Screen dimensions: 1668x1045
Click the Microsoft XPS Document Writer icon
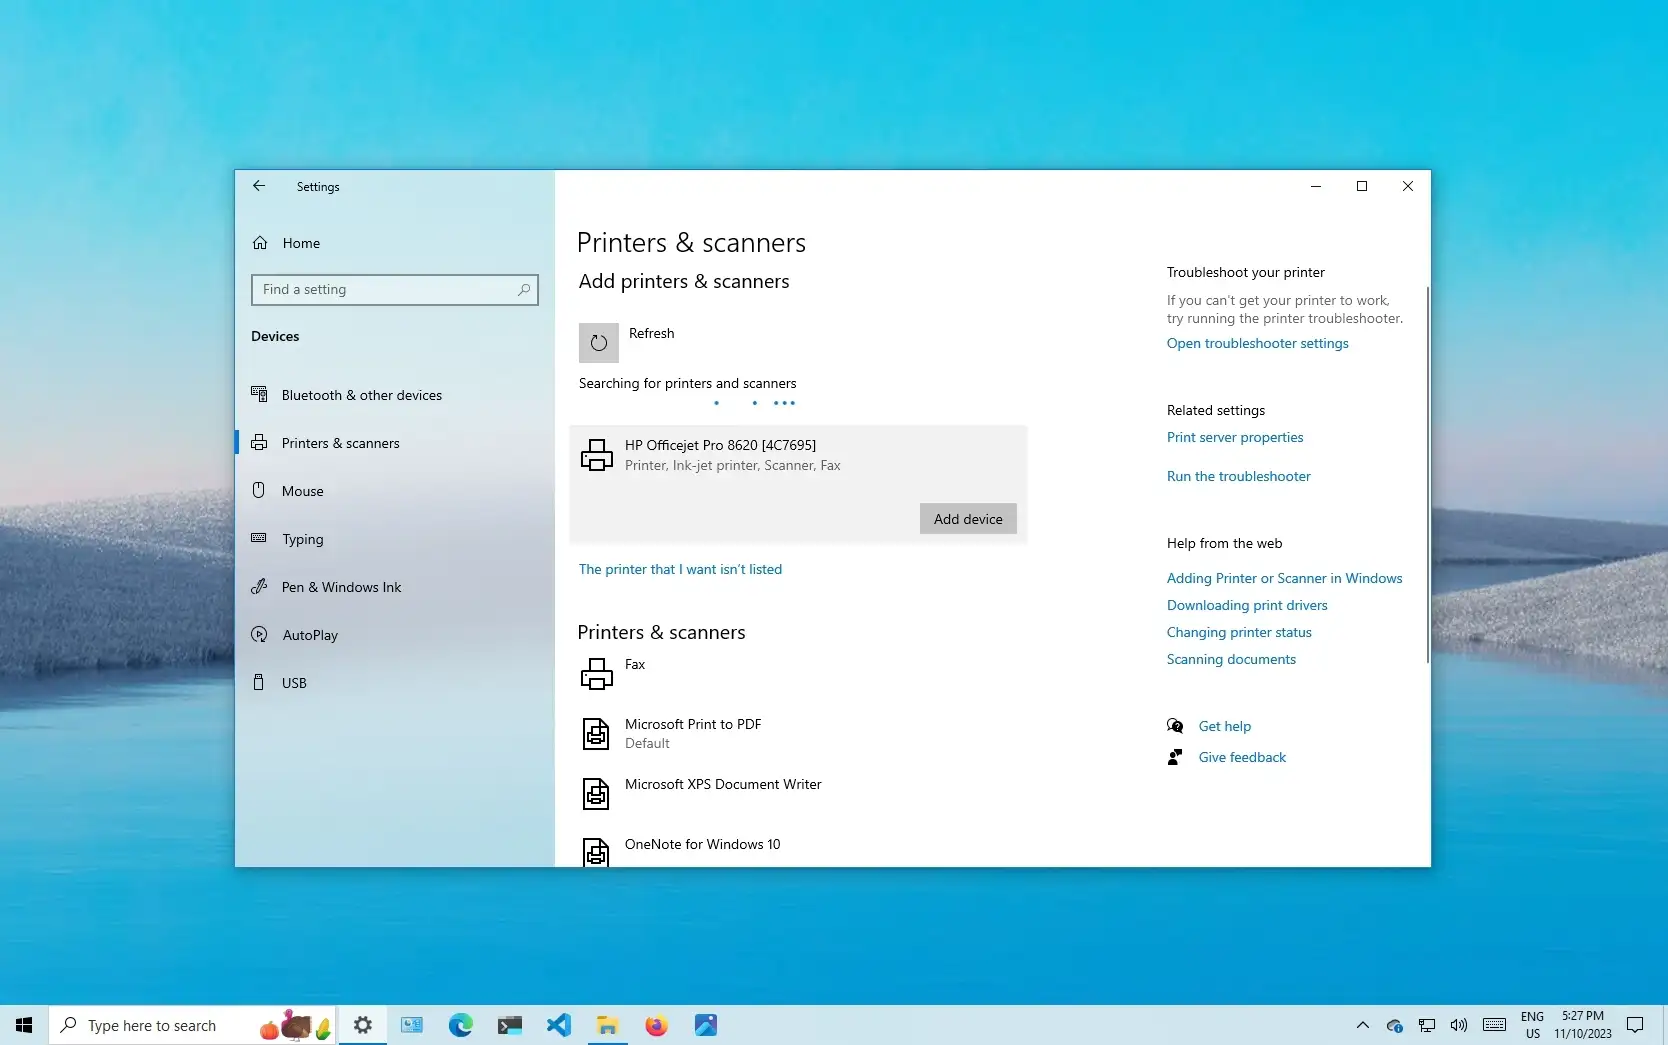[596, 794]
